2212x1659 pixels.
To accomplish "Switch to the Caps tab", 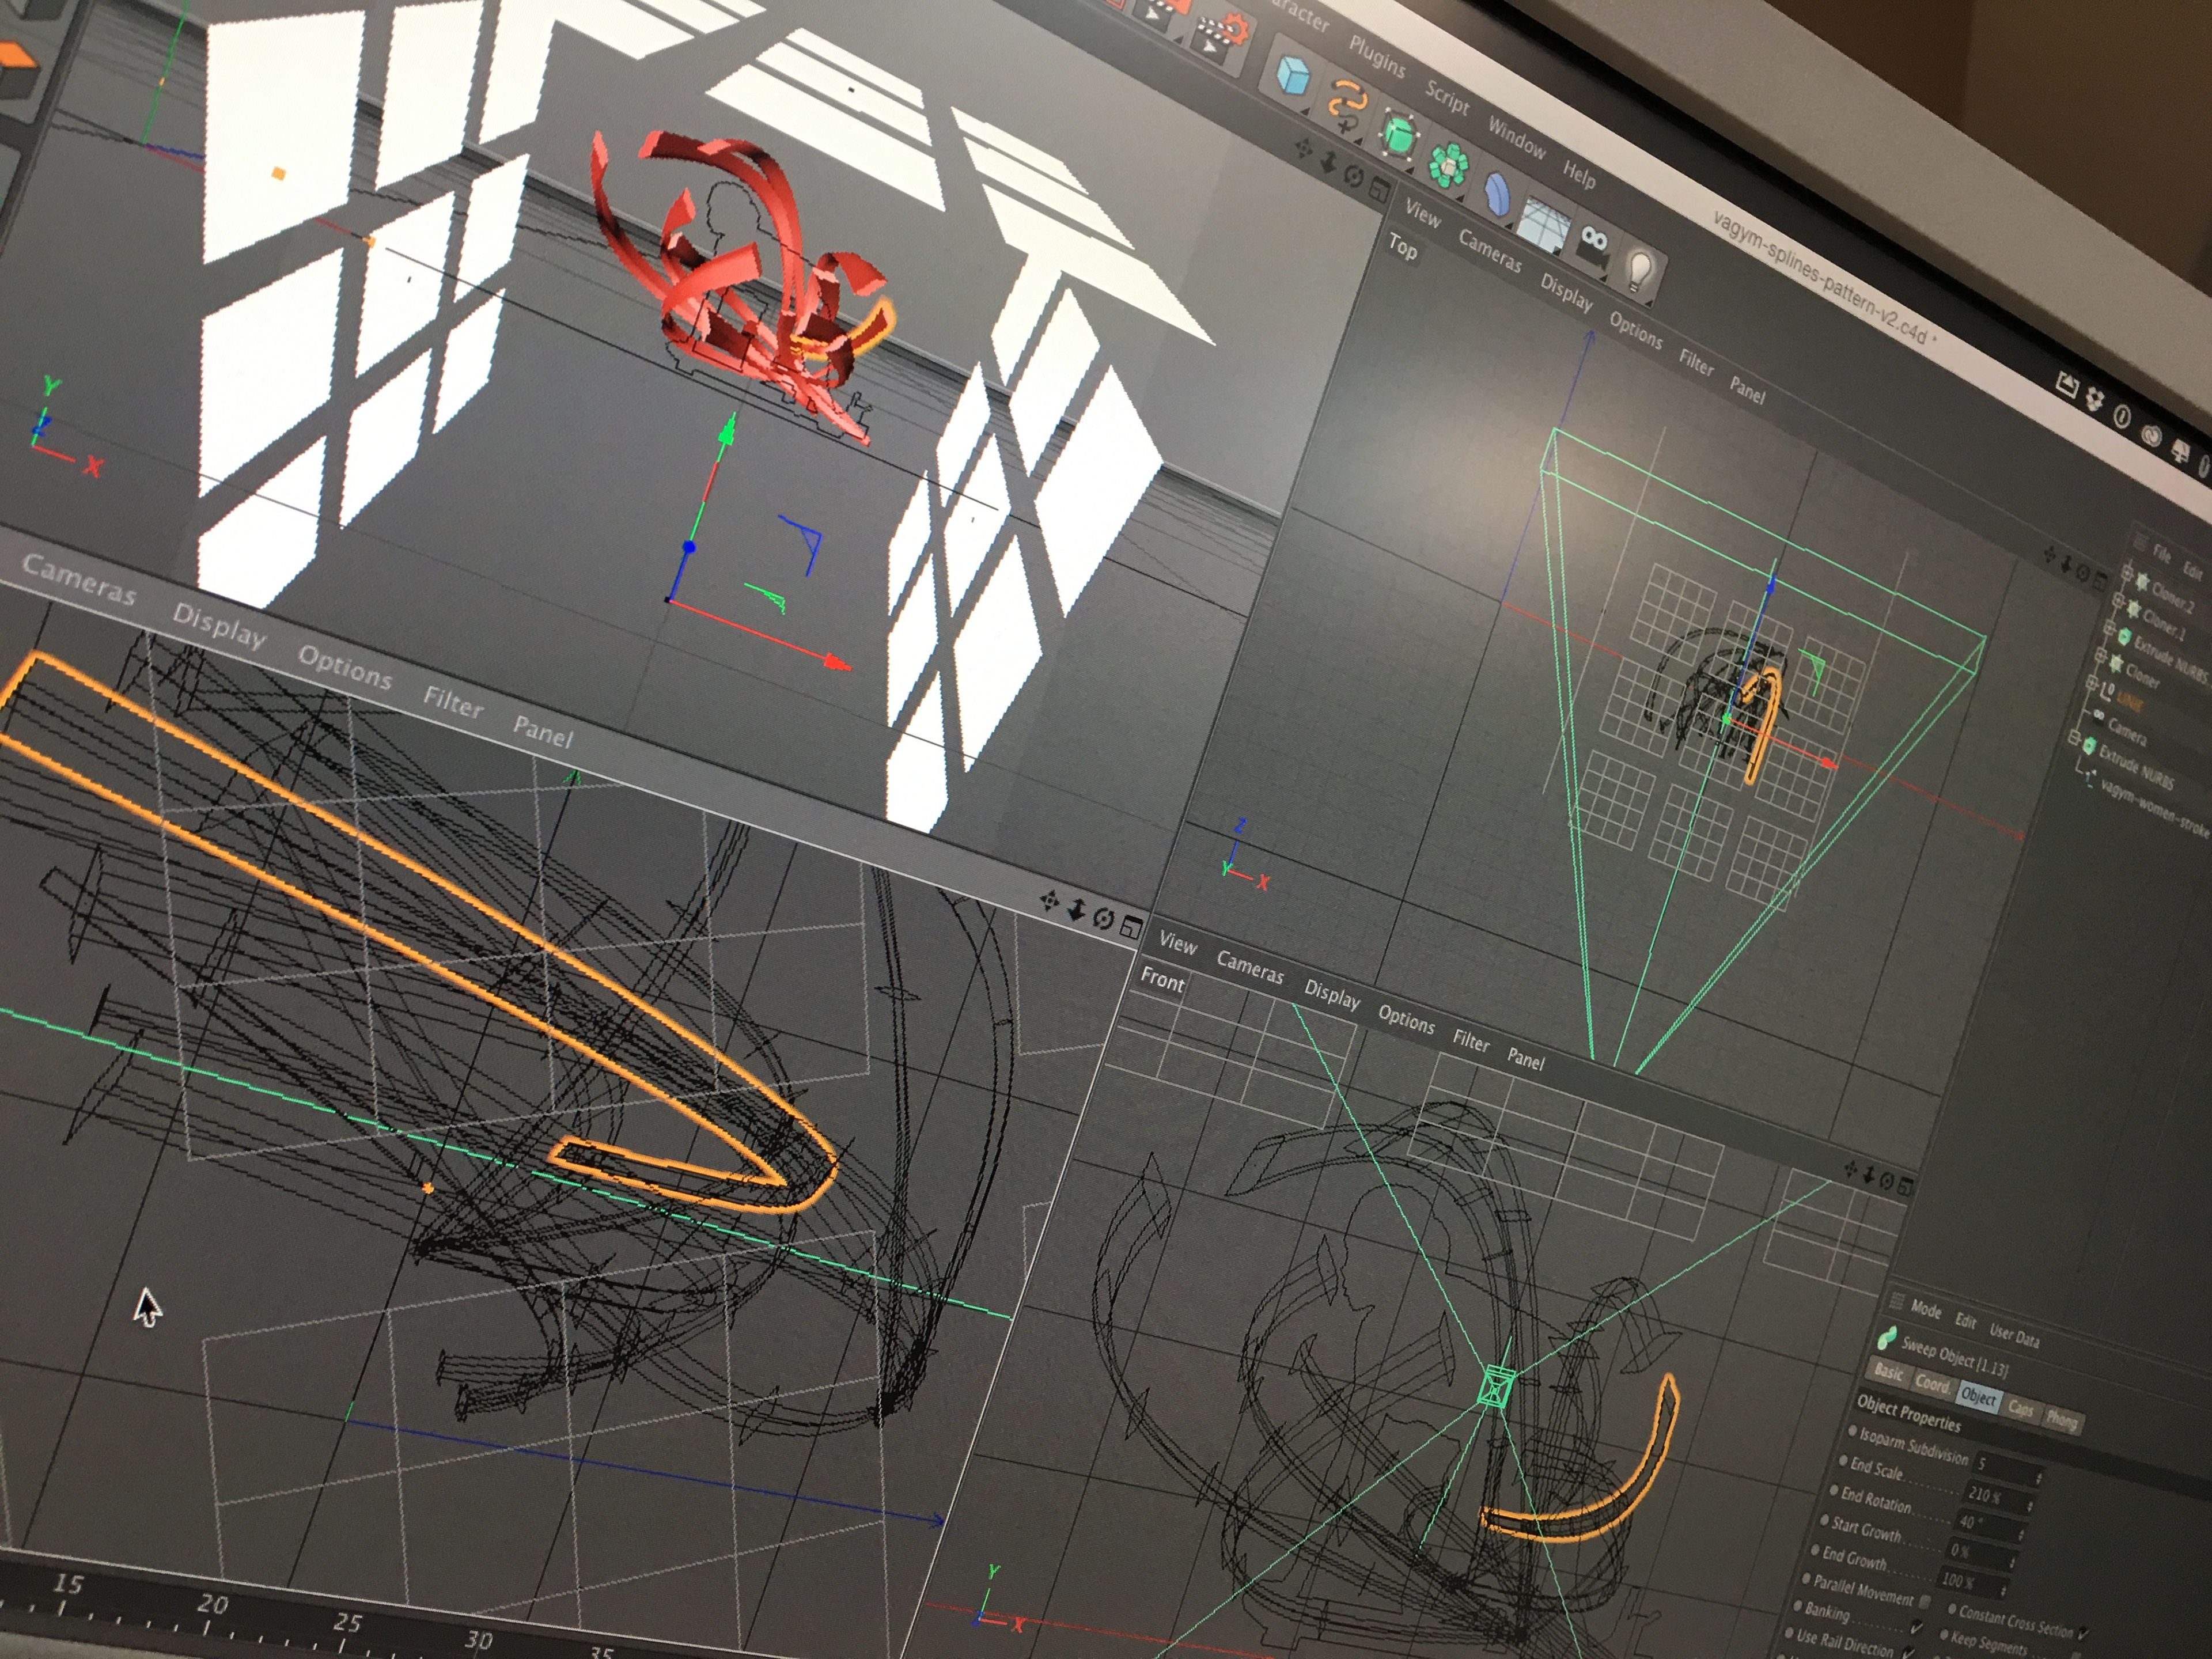I will click(x=2020, y=1409).
